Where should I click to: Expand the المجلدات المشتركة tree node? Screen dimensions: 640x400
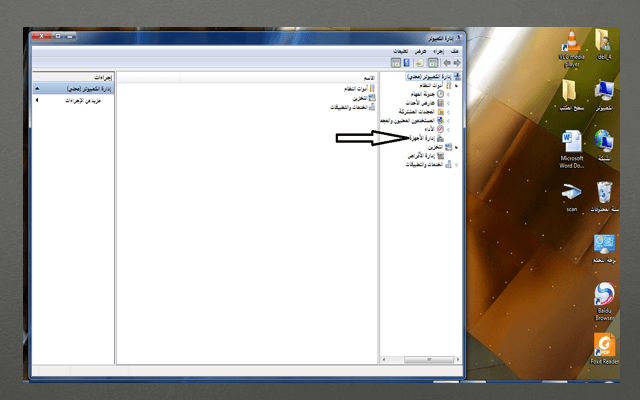point(448,112)
